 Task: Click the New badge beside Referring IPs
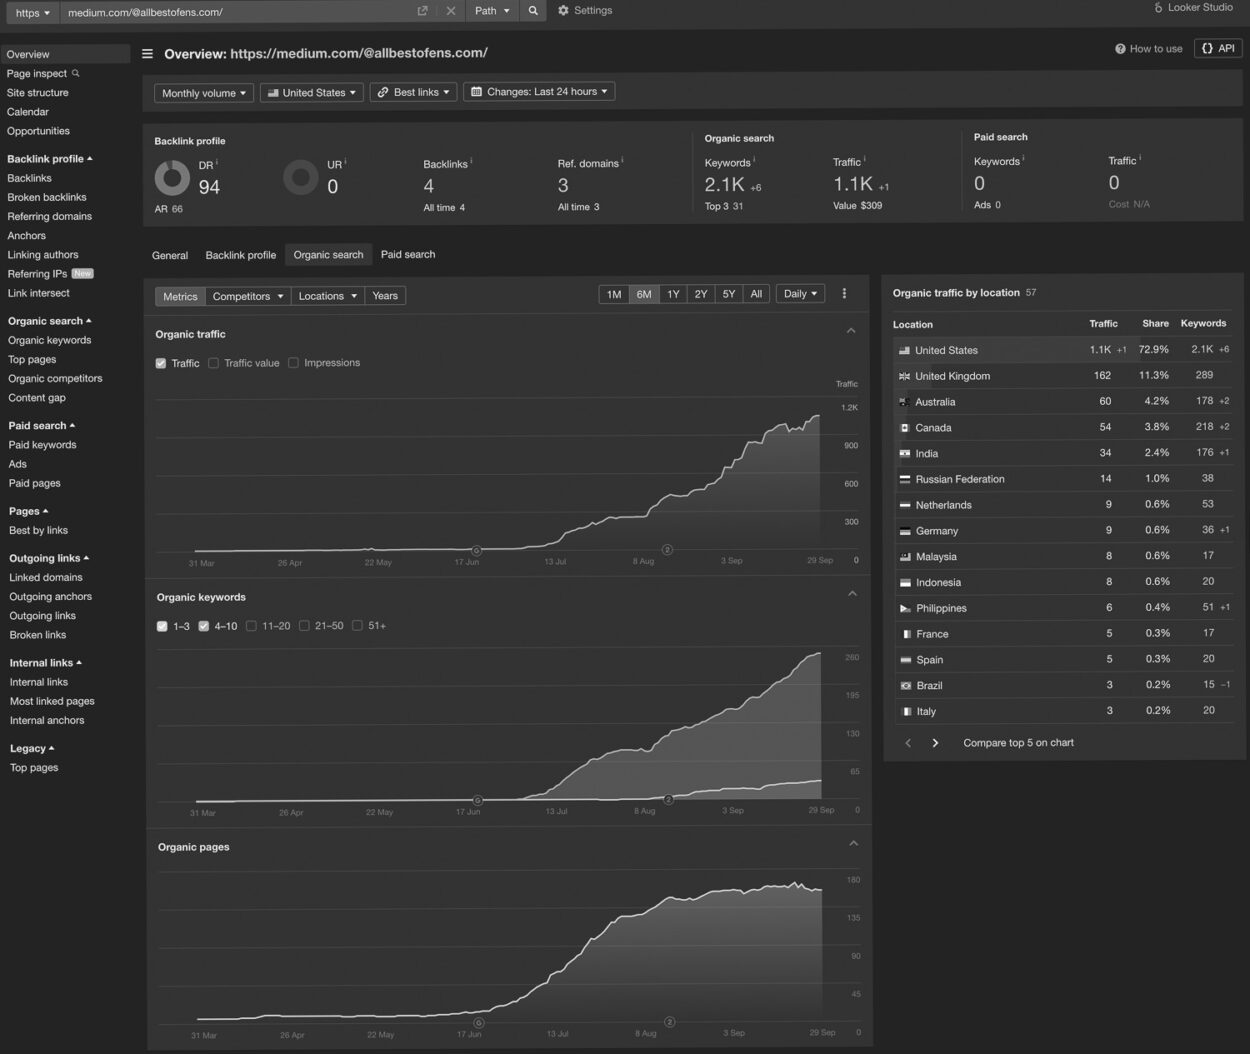click(82, 273)
